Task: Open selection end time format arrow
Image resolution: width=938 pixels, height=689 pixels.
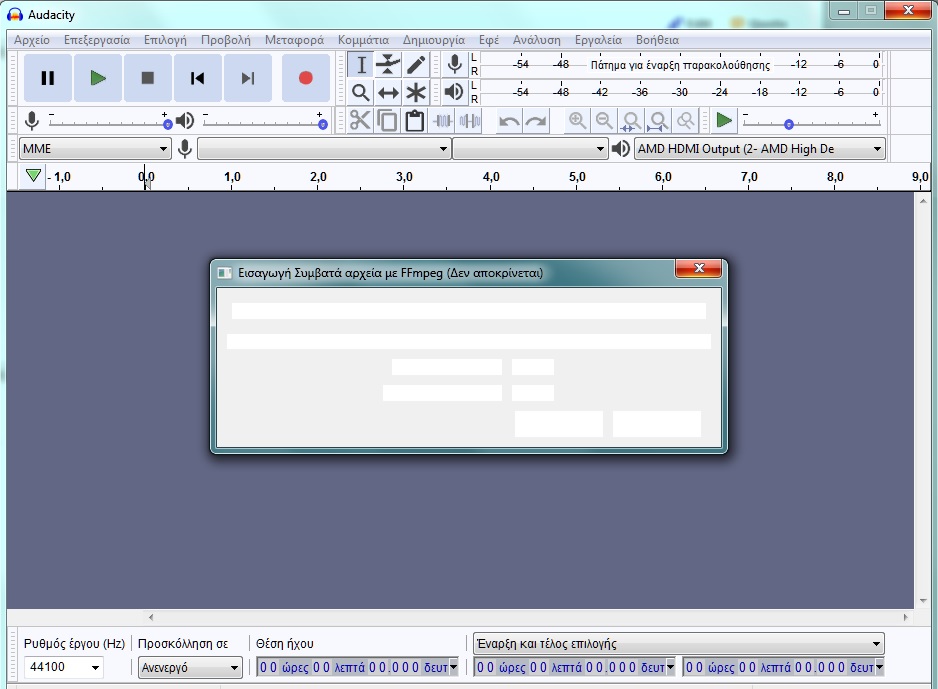Action: [879, 667]
